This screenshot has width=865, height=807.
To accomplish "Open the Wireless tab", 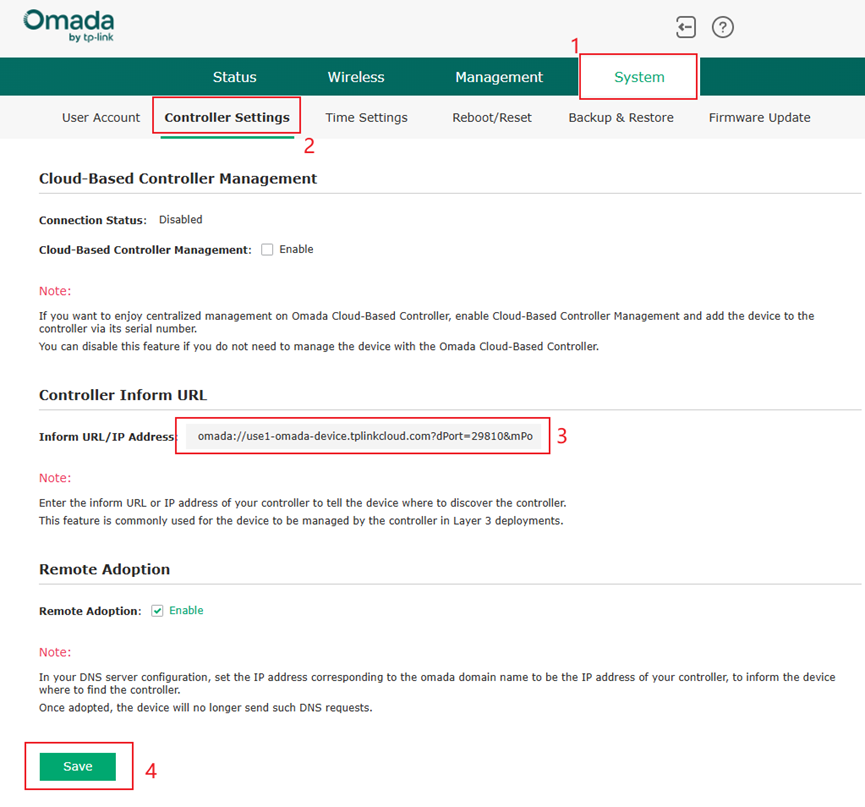I will 356,77.
